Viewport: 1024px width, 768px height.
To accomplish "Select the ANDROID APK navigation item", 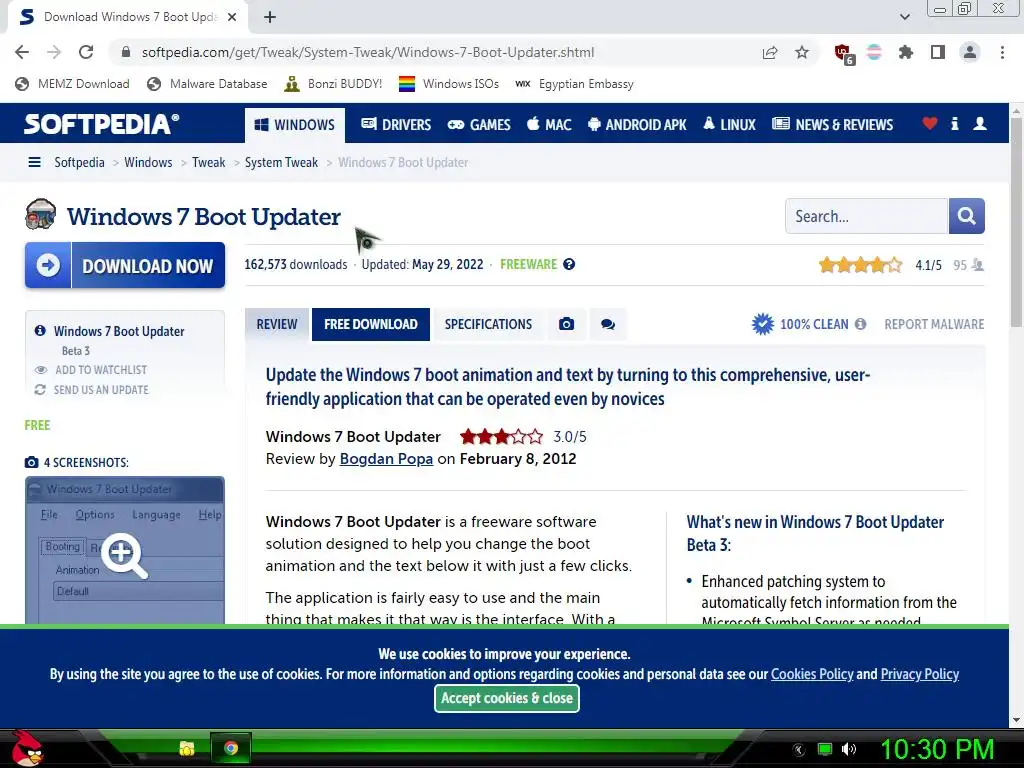I will [x=637, y=125].
